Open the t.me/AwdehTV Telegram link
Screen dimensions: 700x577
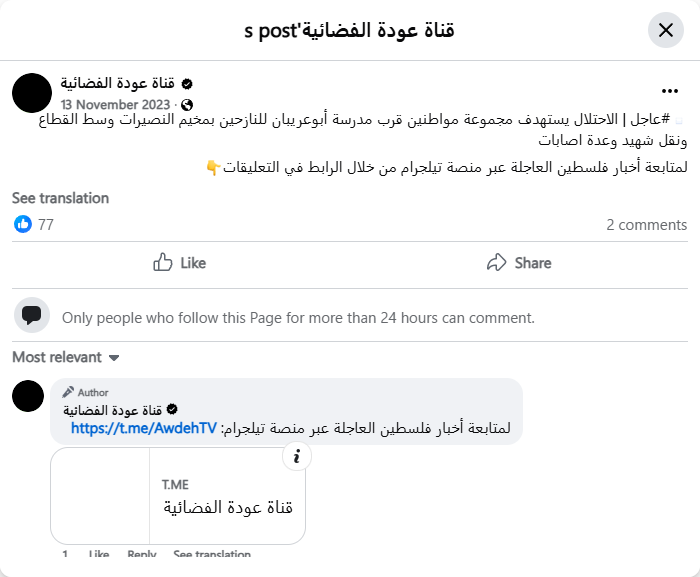click(x=144, y=429)
